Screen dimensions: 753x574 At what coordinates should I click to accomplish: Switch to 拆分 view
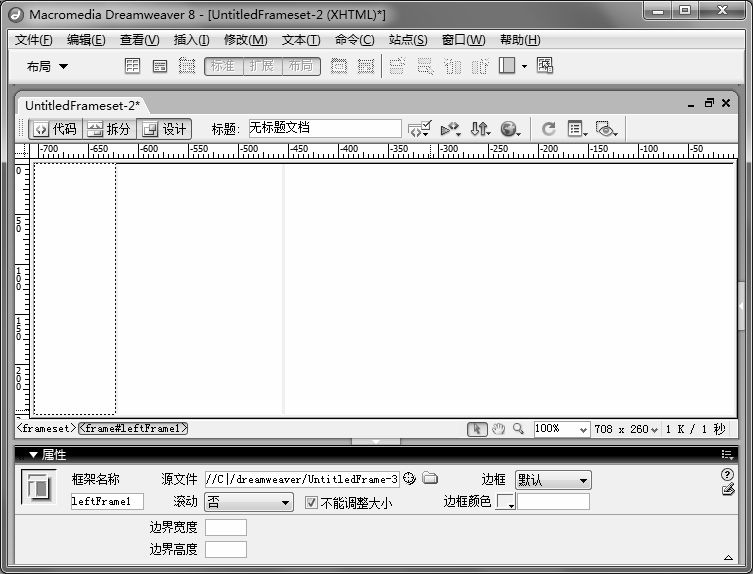(109, 129)
